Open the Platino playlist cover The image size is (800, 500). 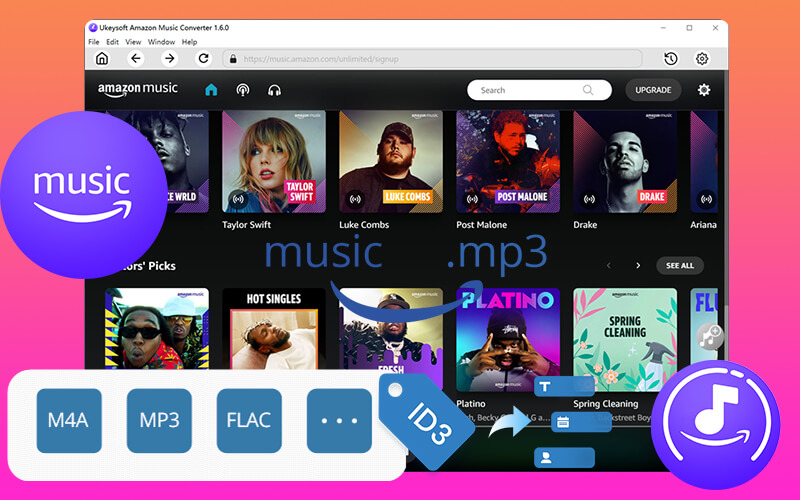[x=508, y=340]
